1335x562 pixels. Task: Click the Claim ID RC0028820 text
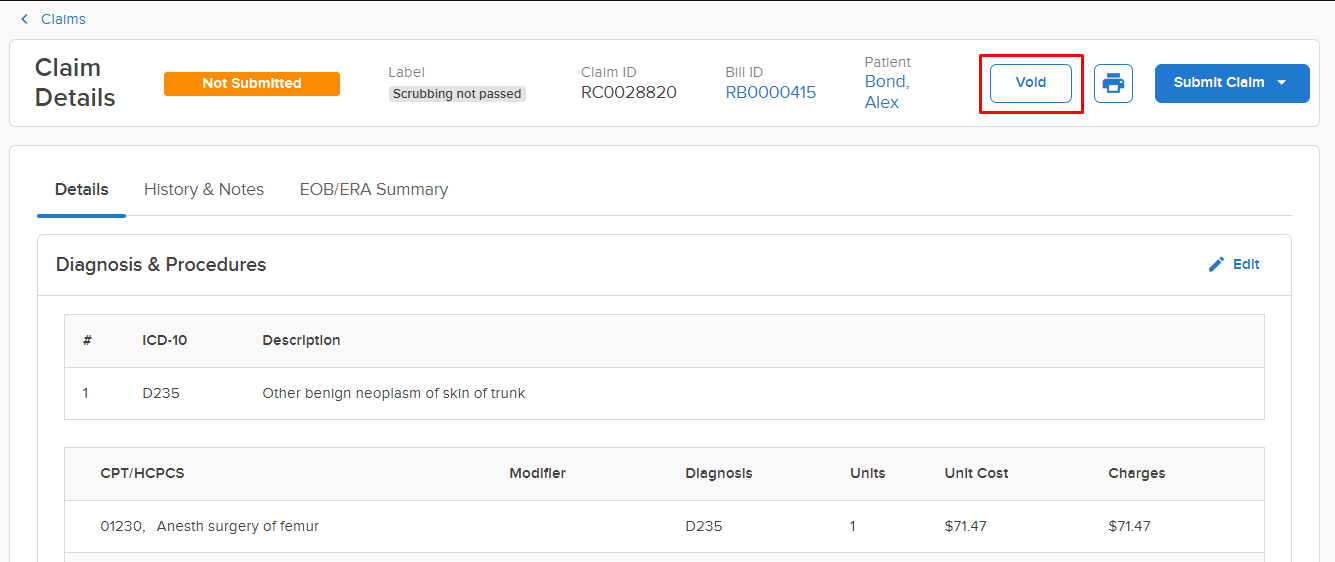[x=628, y=92]
